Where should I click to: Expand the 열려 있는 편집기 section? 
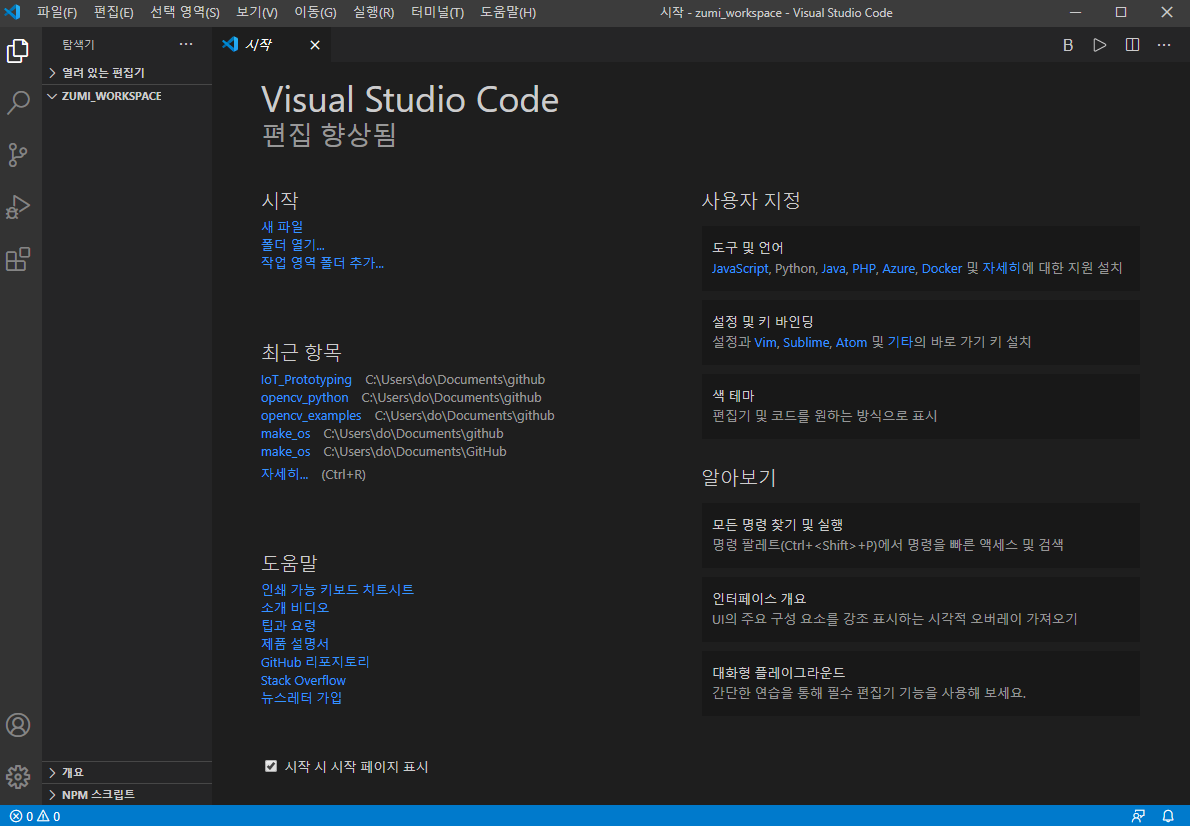point(127,73)
